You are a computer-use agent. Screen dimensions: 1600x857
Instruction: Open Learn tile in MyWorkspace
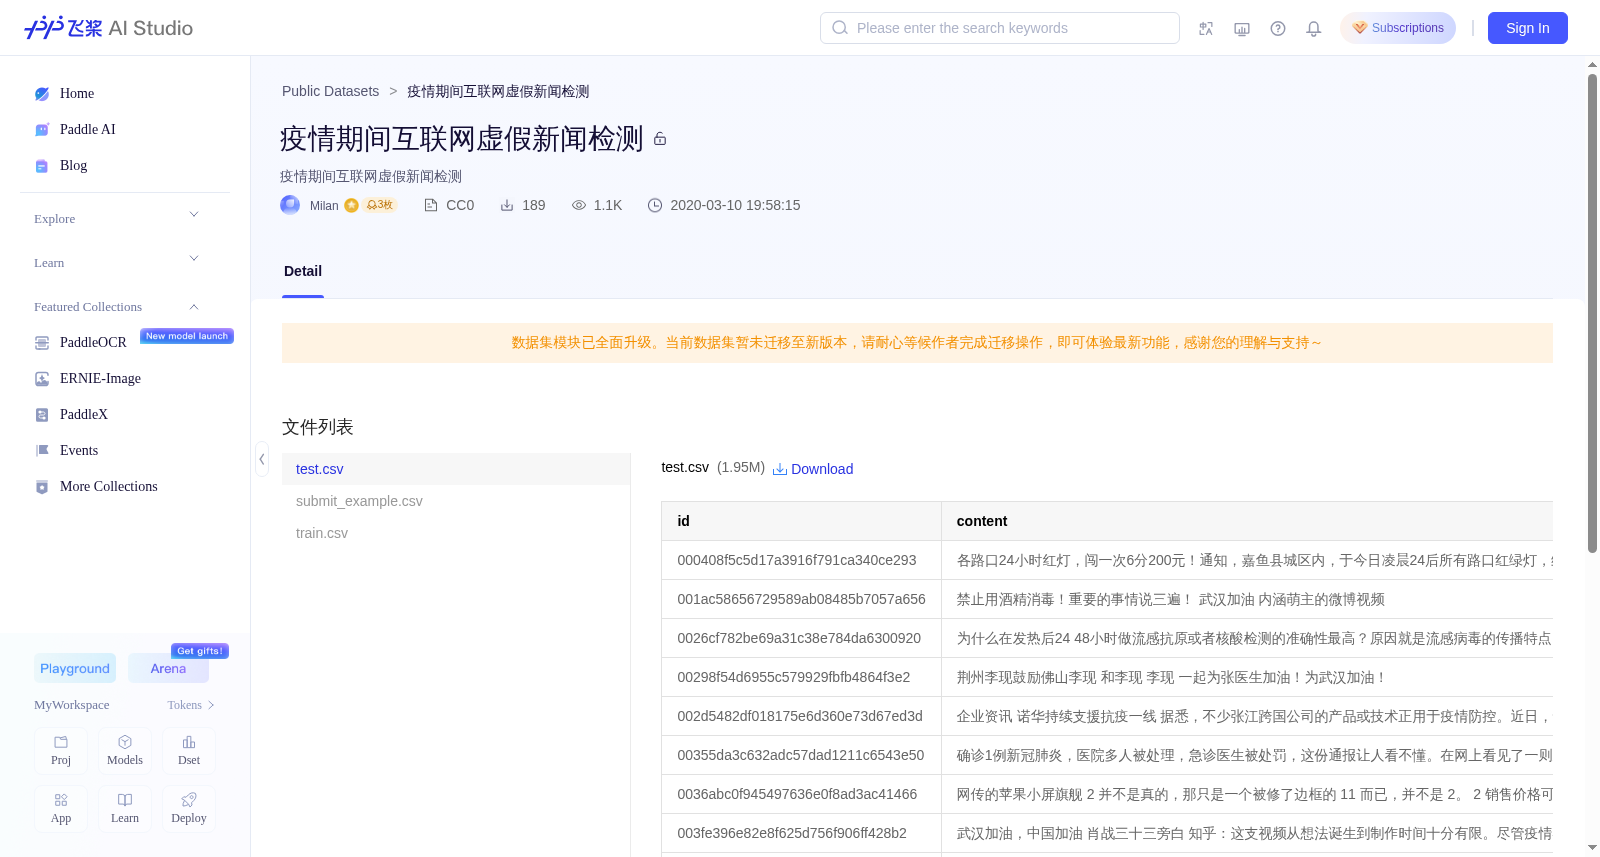pyautogui.click(x=125, y=809)
